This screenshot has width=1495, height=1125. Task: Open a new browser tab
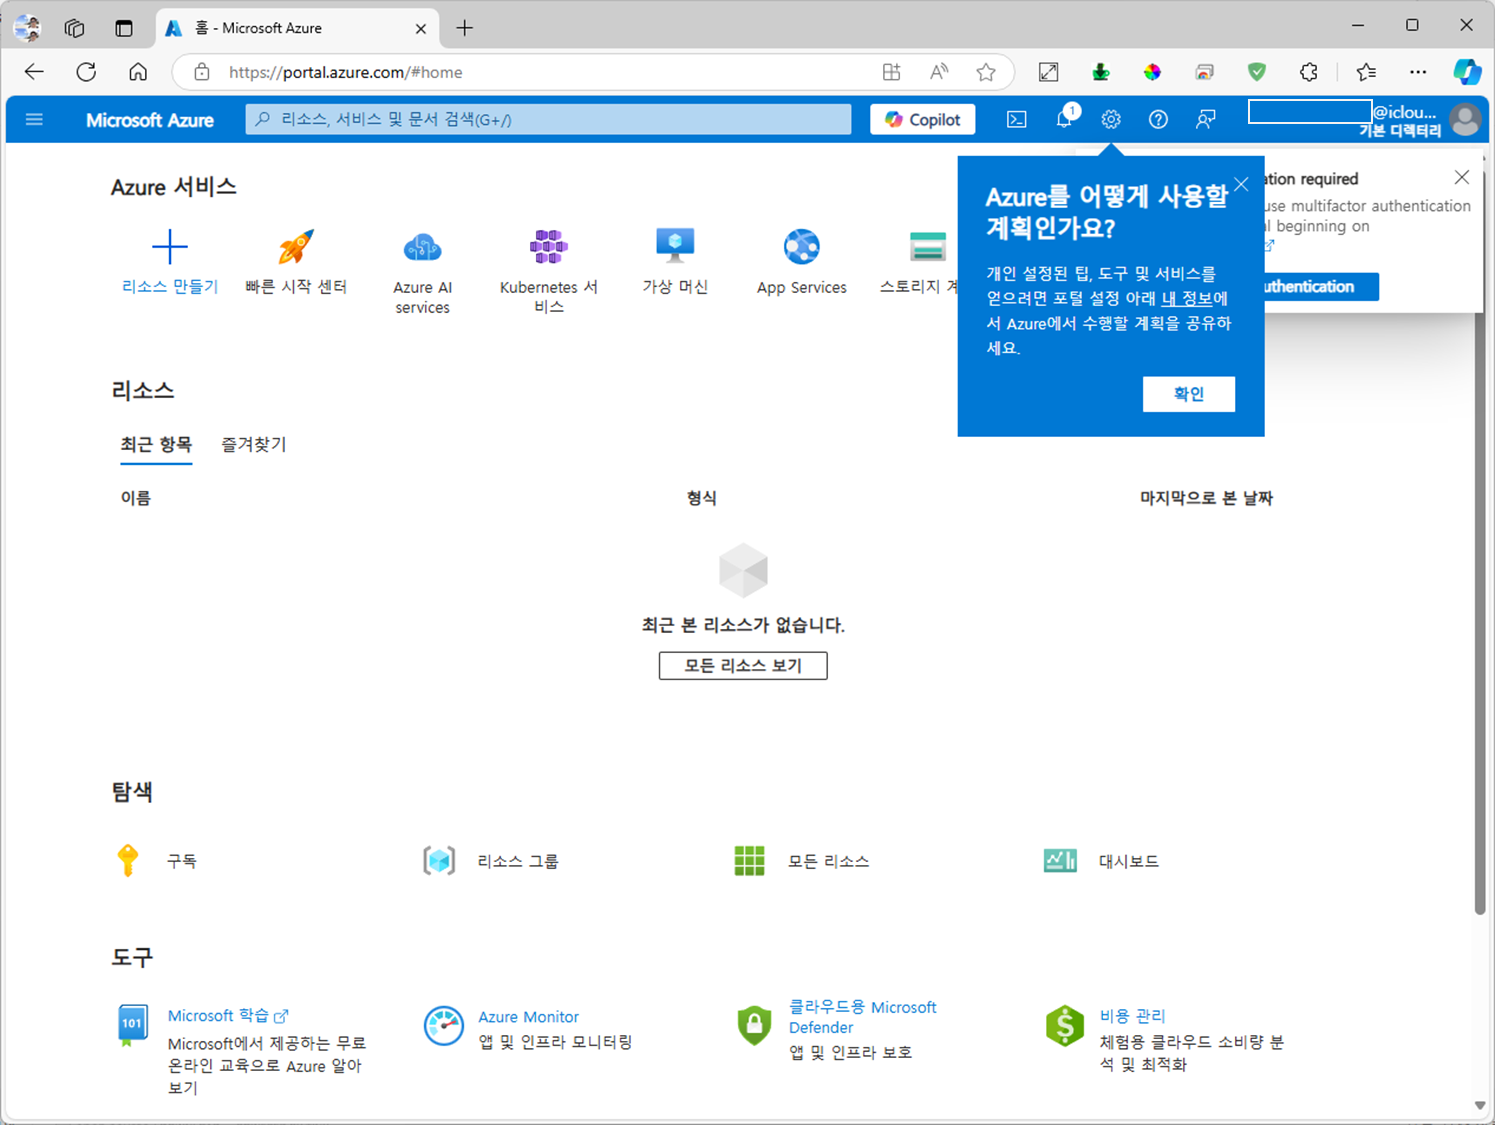(x=464, y=28)
